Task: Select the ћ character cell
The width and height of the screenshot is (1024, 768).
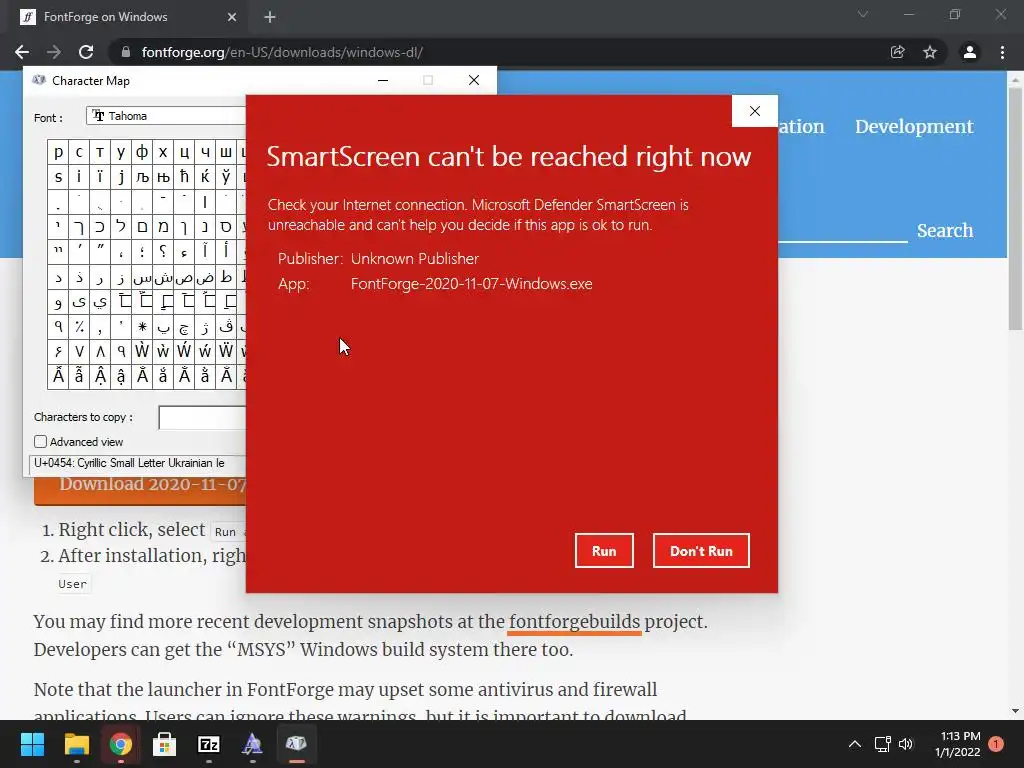Action: [184, 177]
